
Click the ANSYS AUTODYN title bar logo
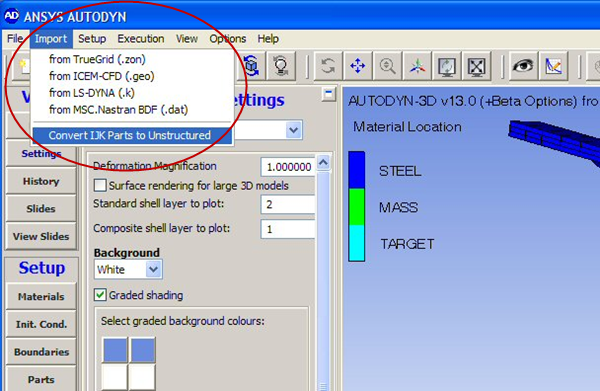(11, 16)
